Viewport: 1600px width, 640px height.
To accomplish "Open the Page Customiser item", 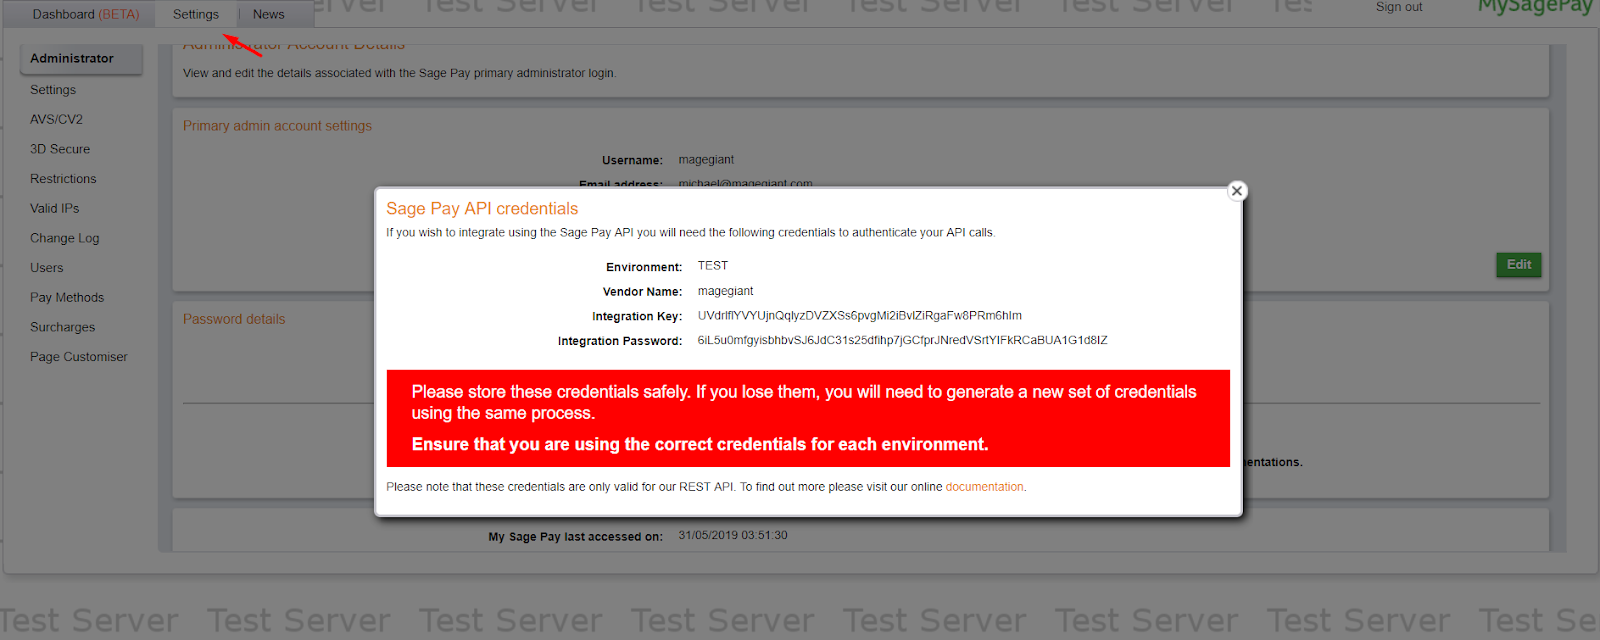I will click(x=79, y=357).
